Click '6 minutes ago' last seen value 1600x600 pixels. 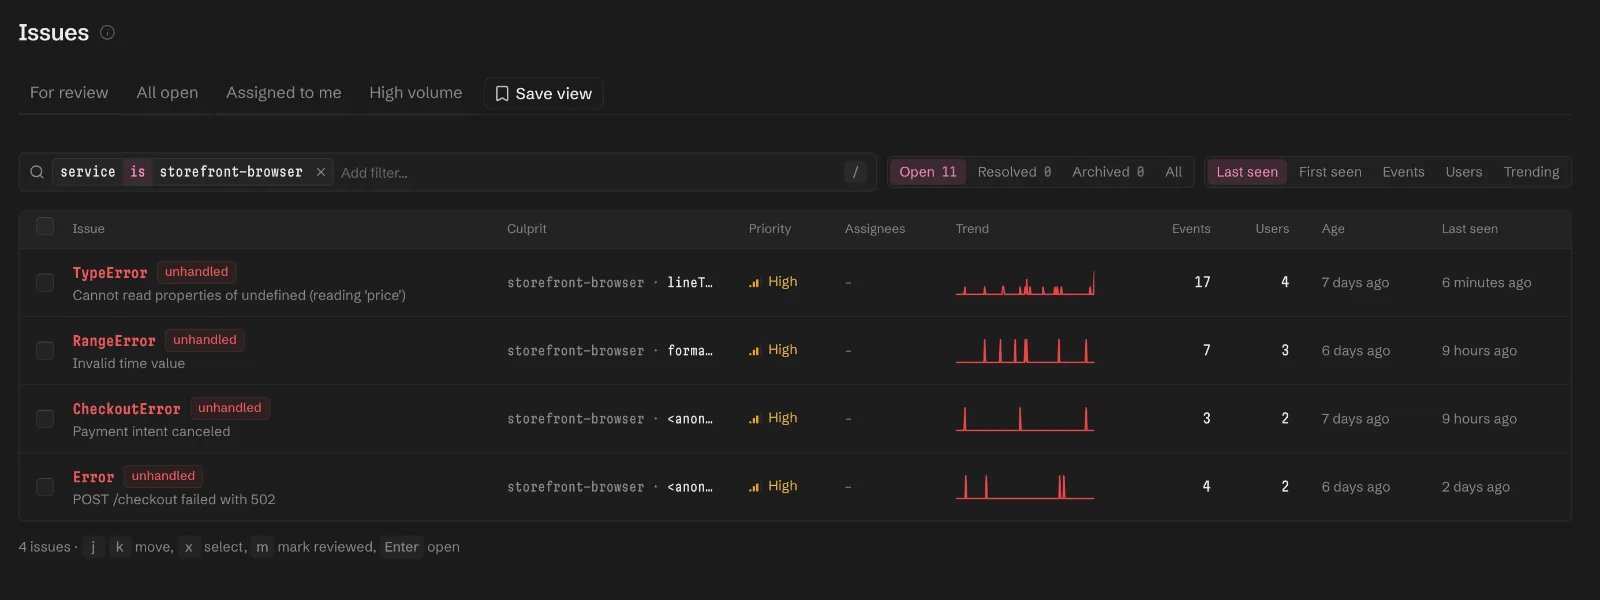pyautogui.click(x=1486, y=283)
